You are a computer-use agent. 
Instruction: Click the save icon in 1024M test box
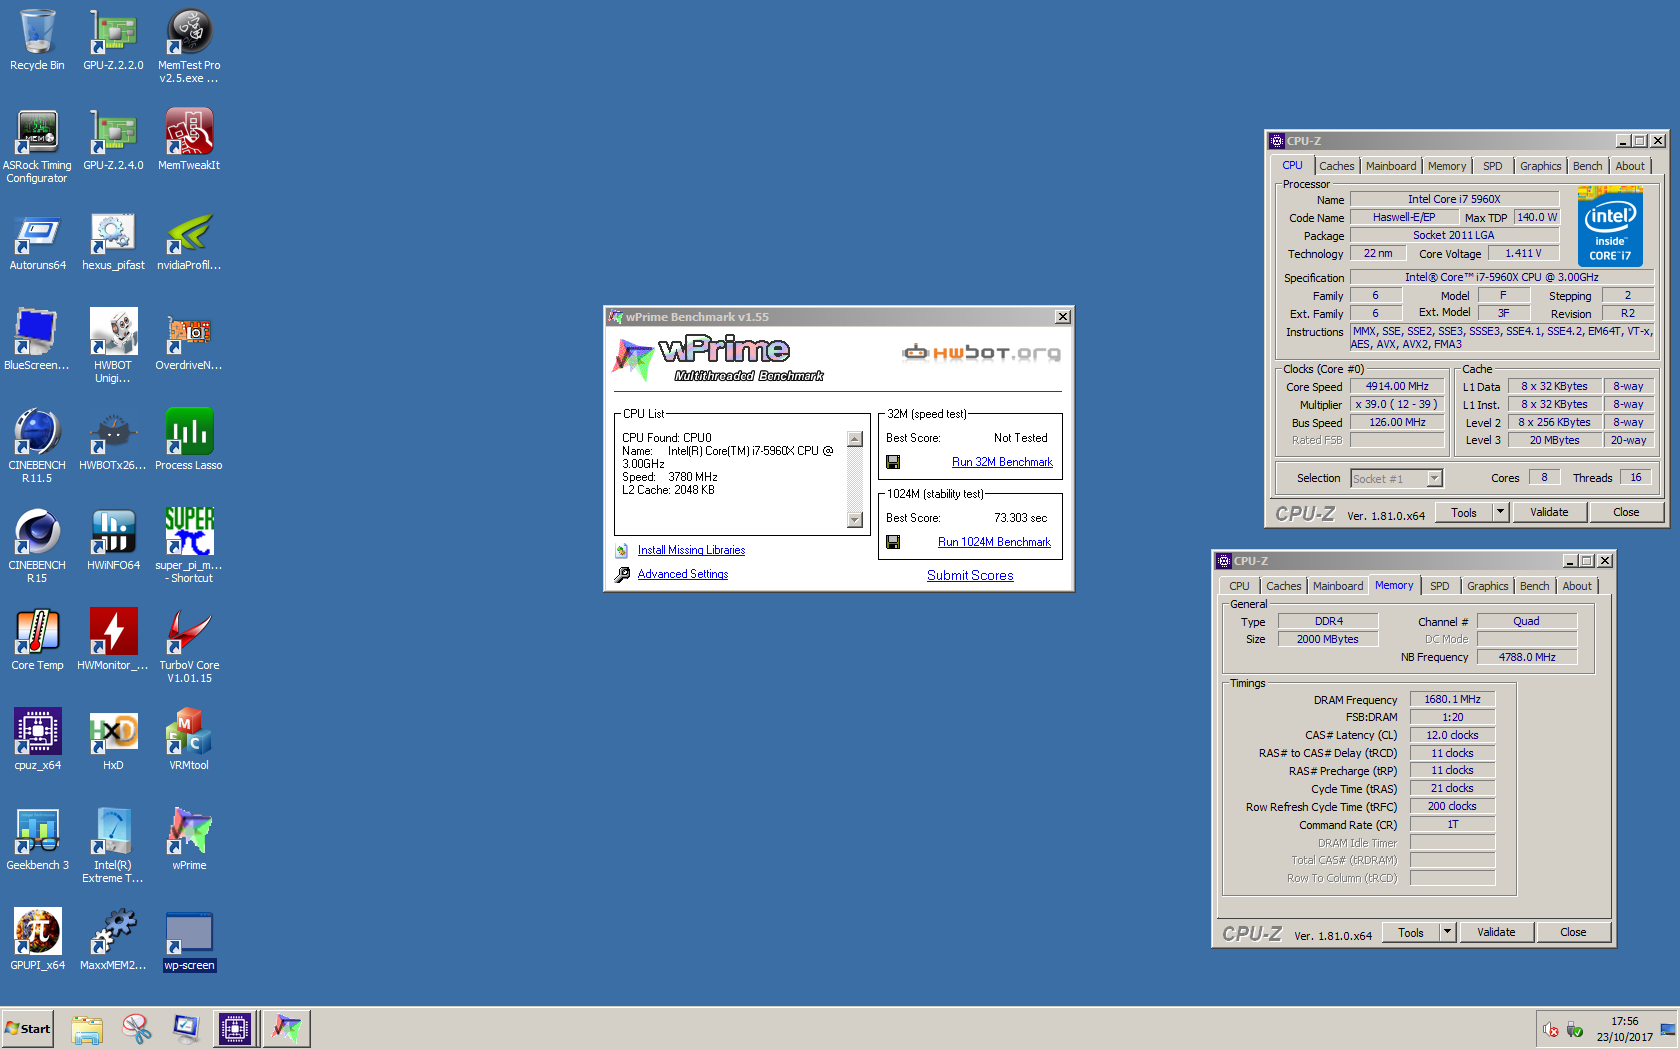click(x=893, y=542)
